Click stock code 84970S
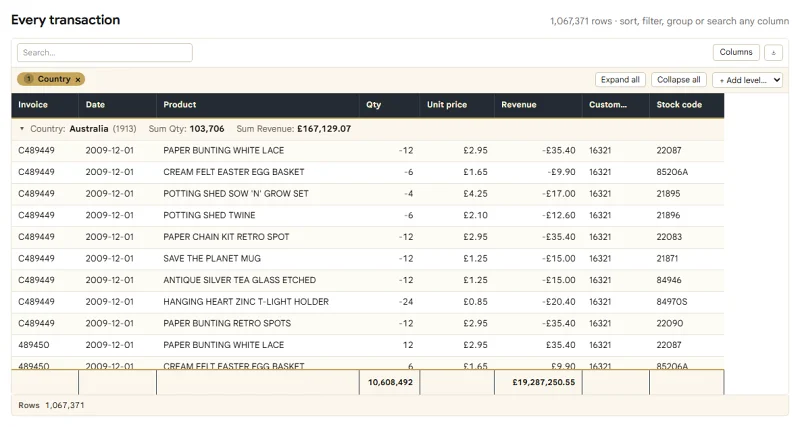 (x=671, y=302)
